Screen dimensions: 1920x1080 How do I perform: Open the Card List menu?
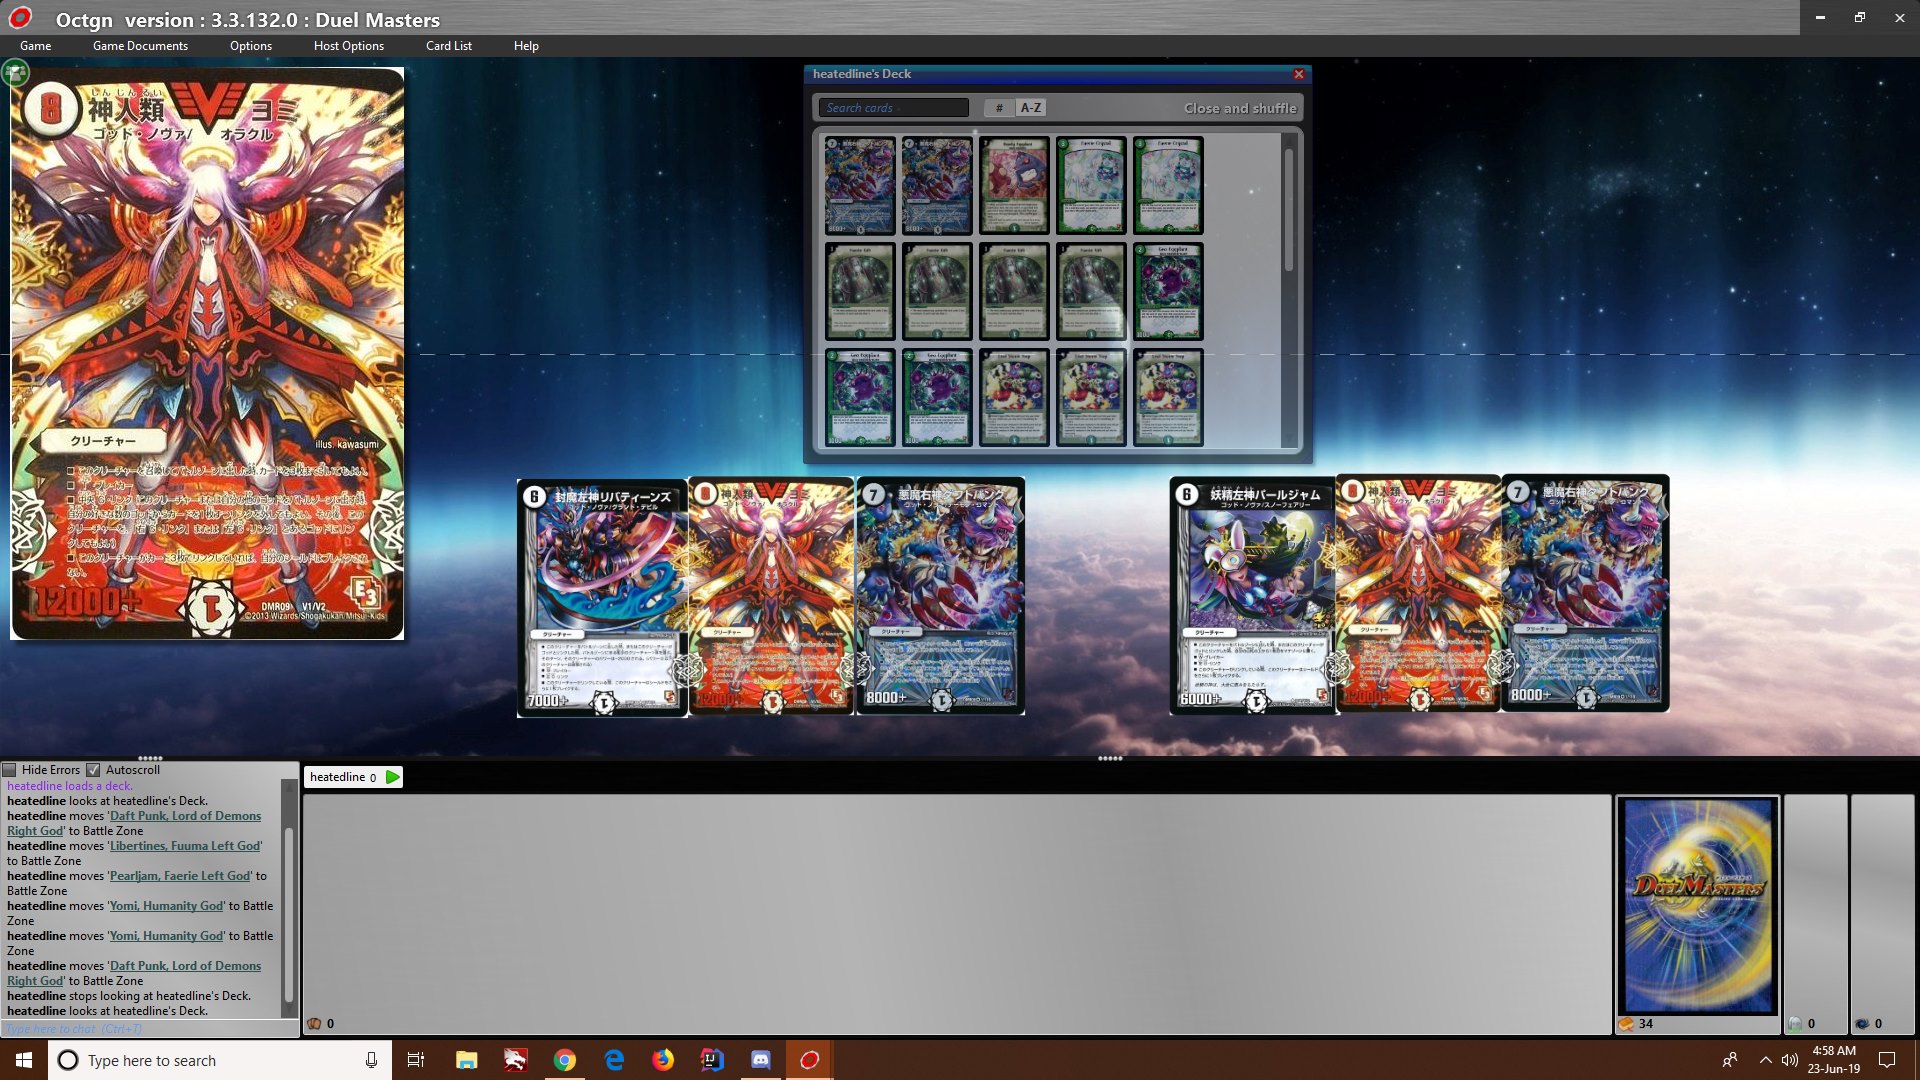coord(448,46)
